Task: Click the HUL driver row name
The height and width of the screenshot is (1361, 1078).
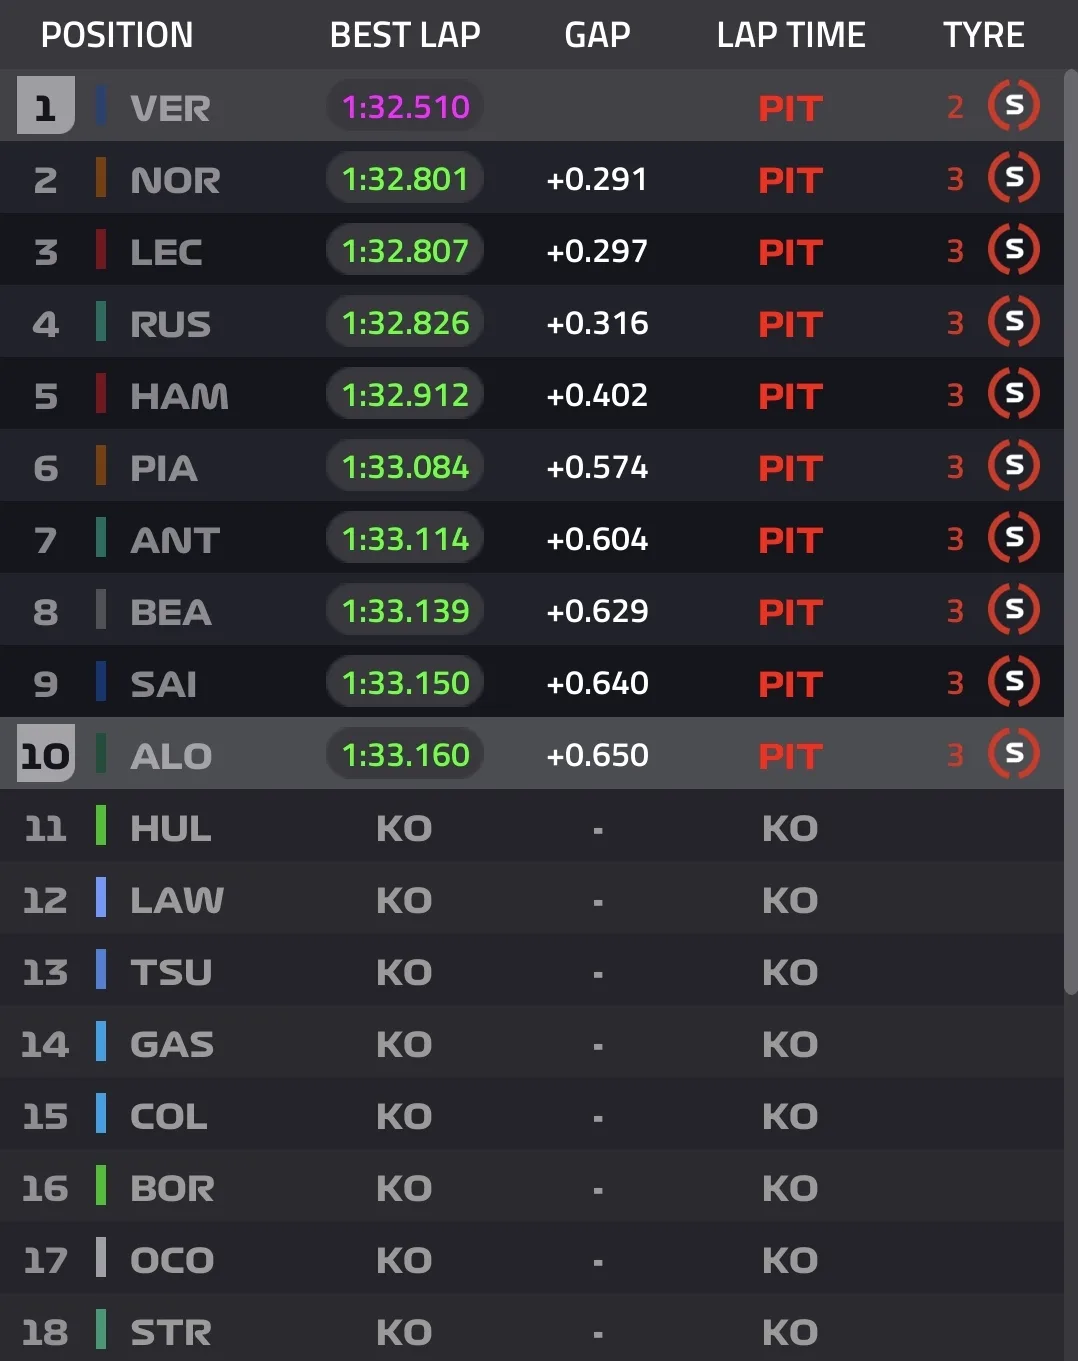Action: (x=171, y=828)
